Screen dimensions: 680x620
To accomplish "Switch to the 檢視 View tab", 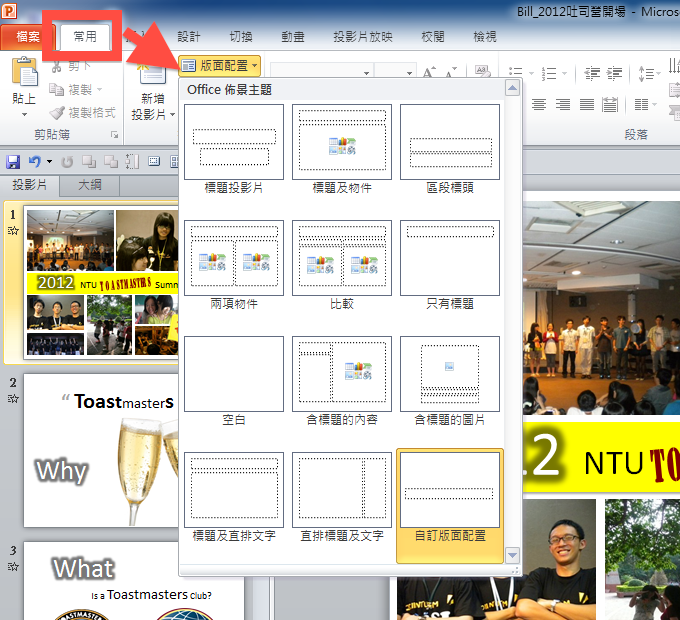I will pos(485,37).
